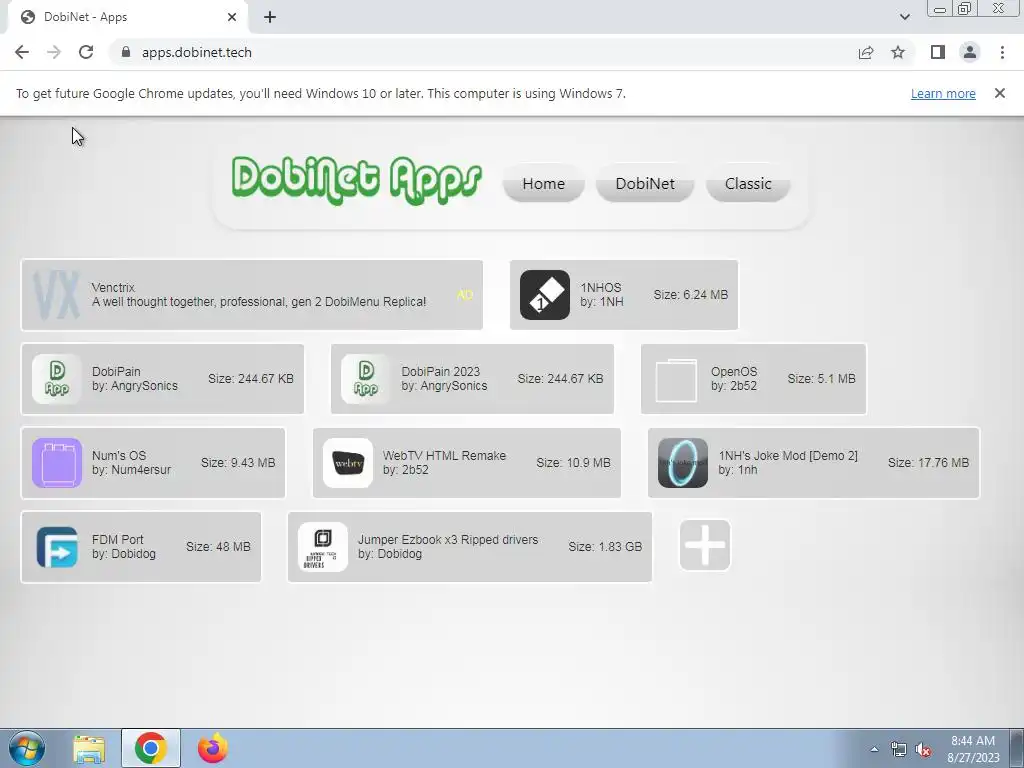Screen dimensions: 1024x768
Task: Click the Chrome profile avatar icon
Action: [x=970, y=52]
